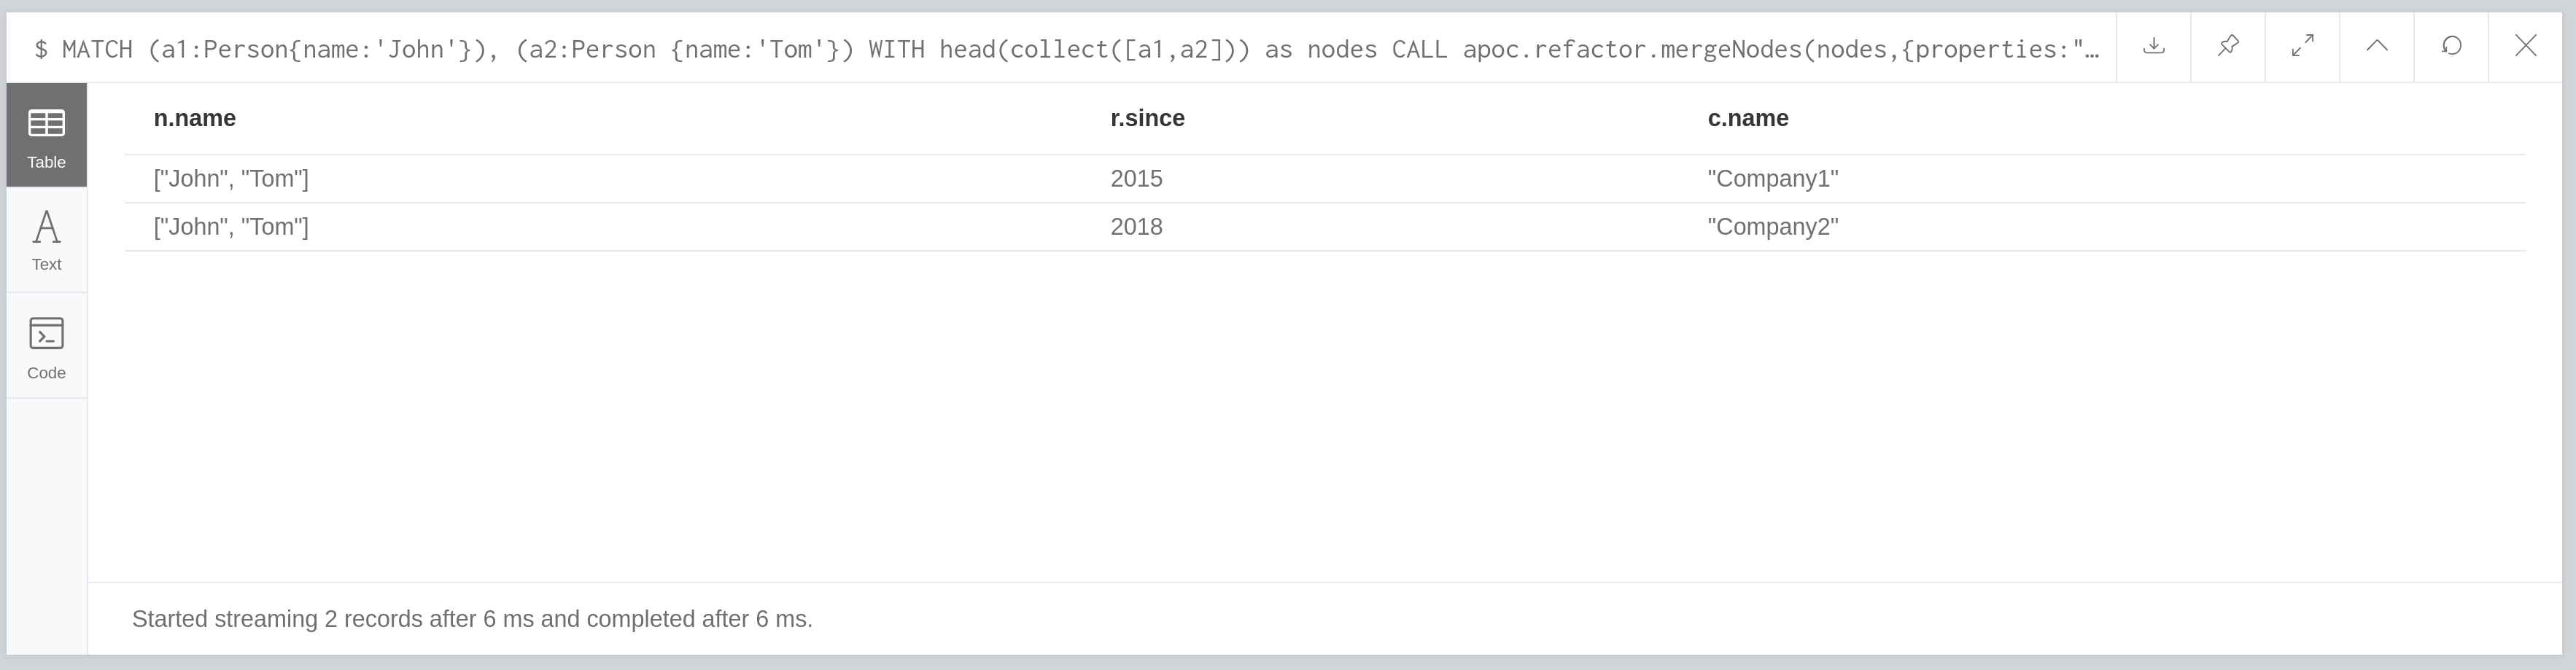The image size is (2576, 670).
Task: Click the 2018 value in results
Action: [x=1137, y=227]
